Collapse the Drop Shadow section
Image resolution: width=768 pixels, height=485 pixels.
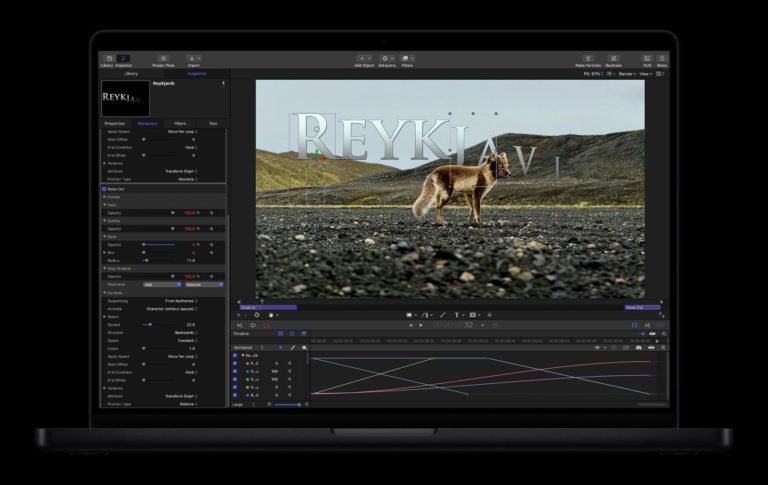coord(104,268)
